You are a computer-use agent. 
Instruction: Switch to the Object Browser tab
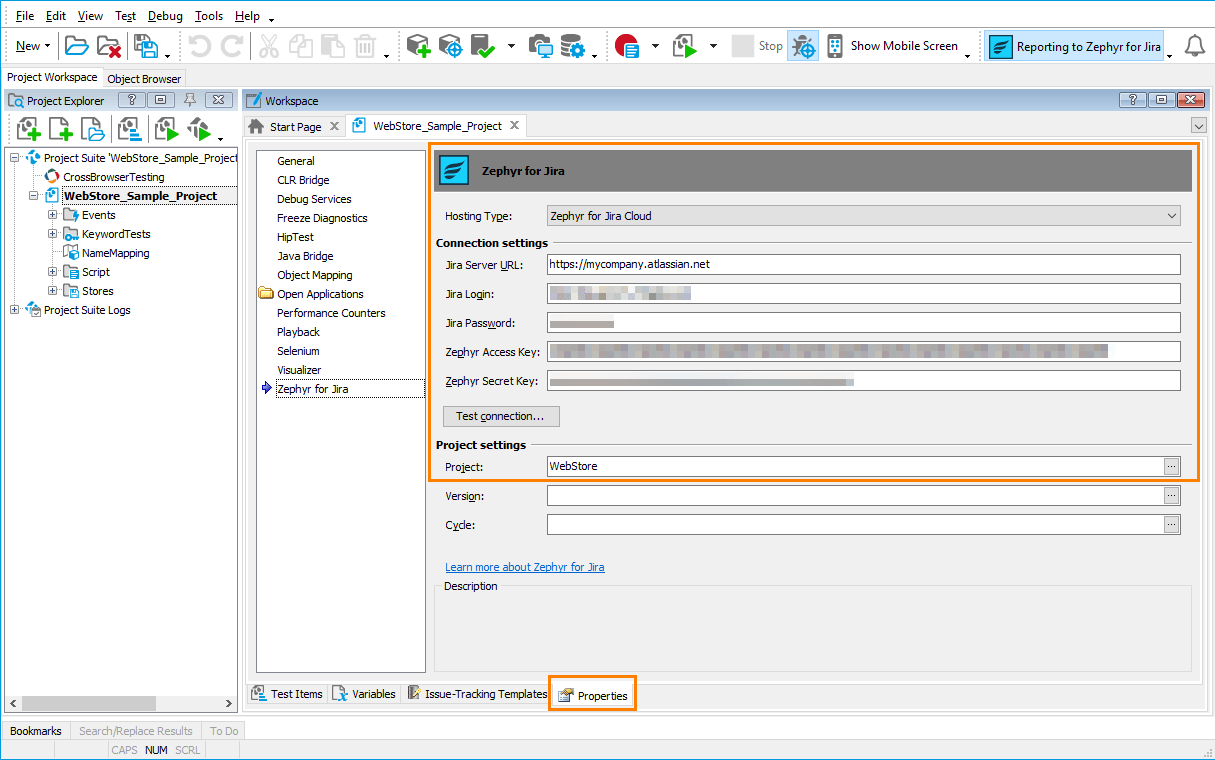coord(143,78)
